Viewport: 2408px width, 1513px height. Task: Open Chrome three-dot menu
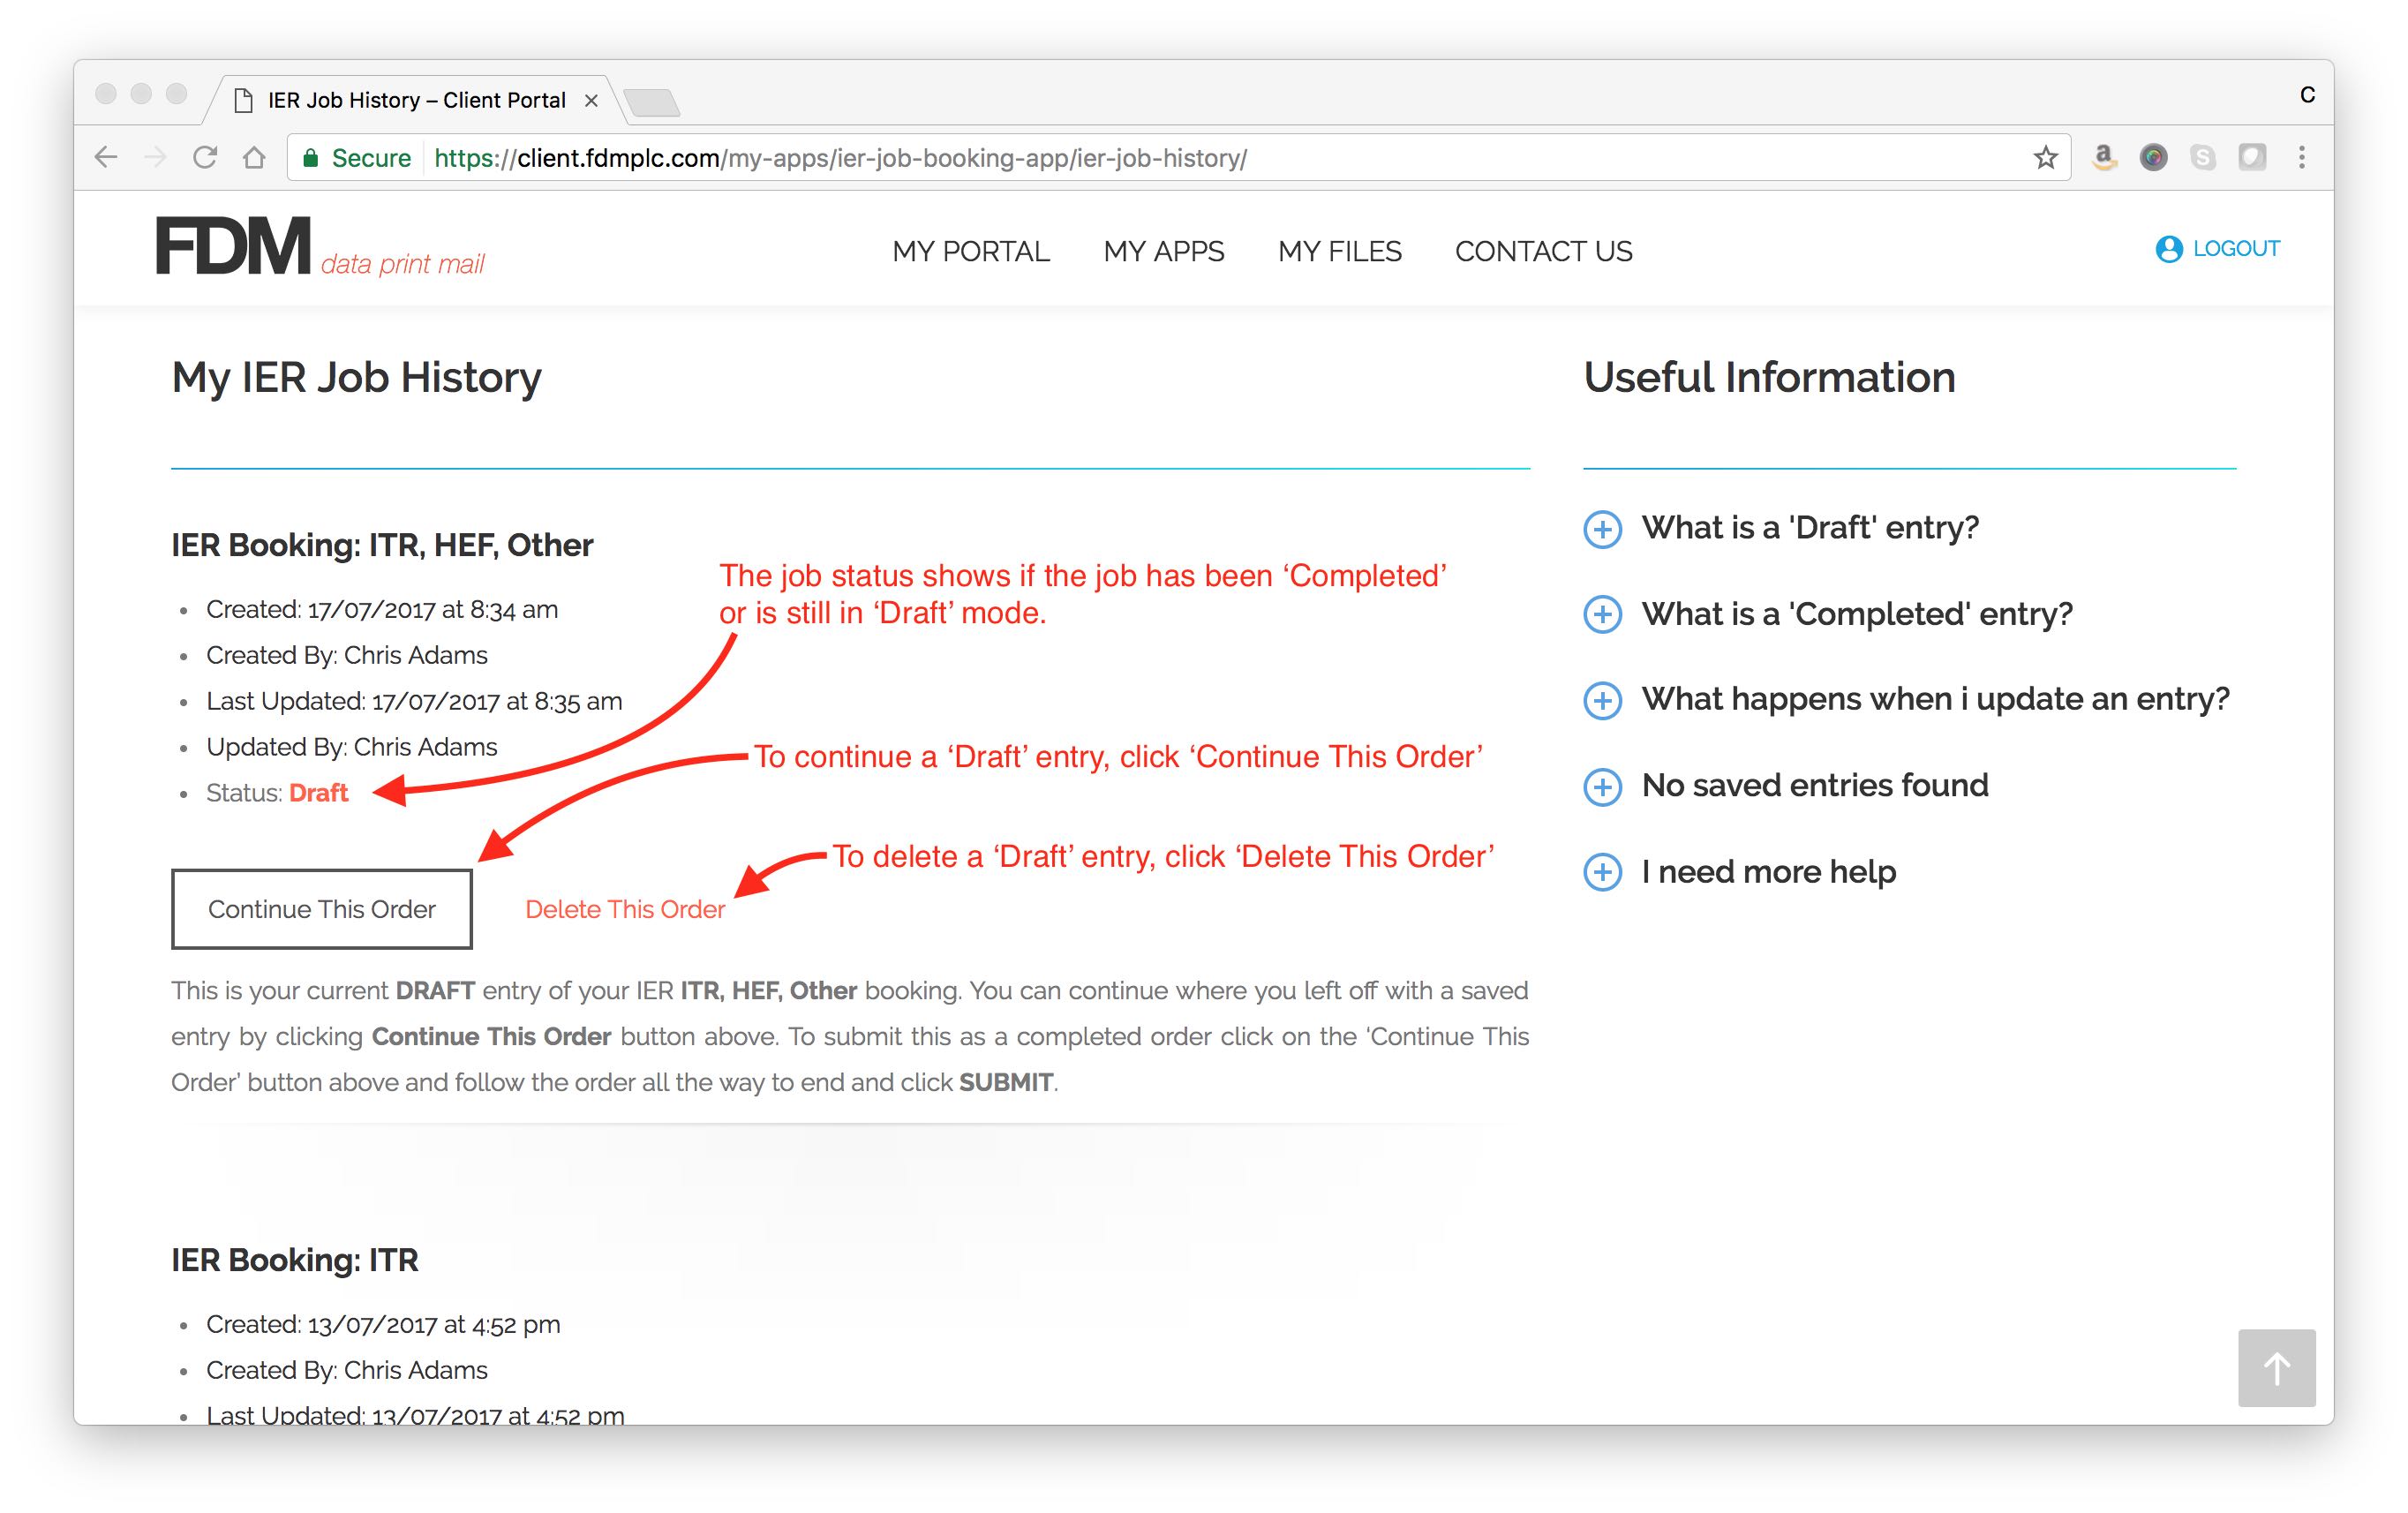2301,157
